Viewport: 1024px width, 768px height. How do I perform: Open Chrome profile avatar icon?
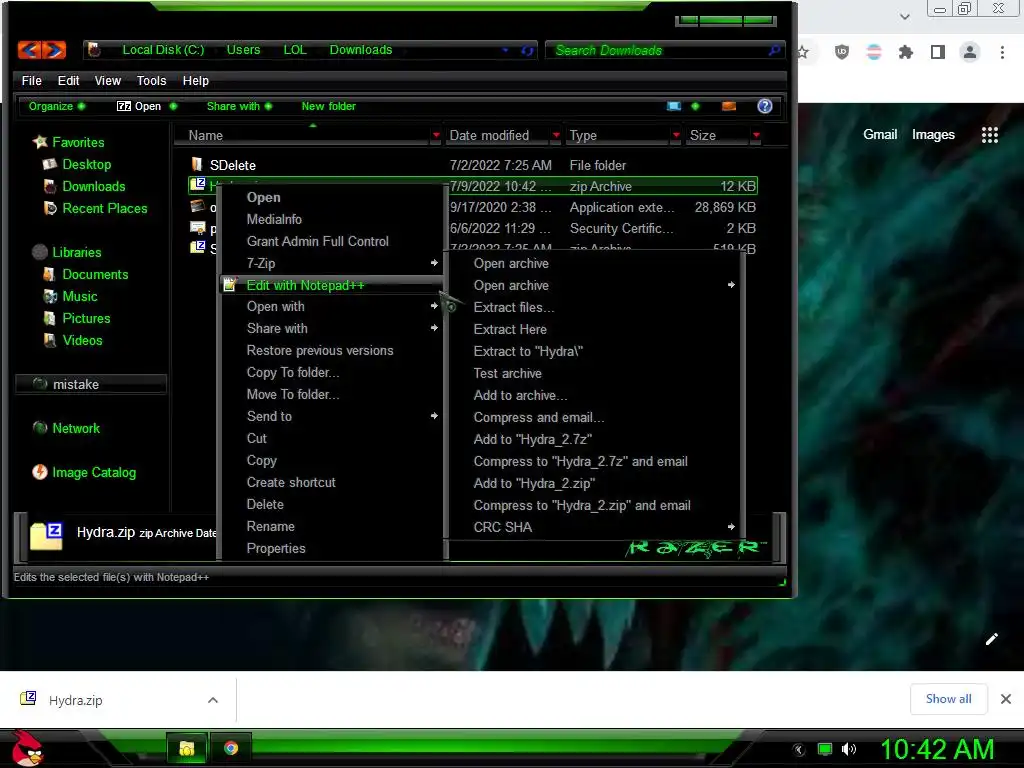(x=970, y=52)
